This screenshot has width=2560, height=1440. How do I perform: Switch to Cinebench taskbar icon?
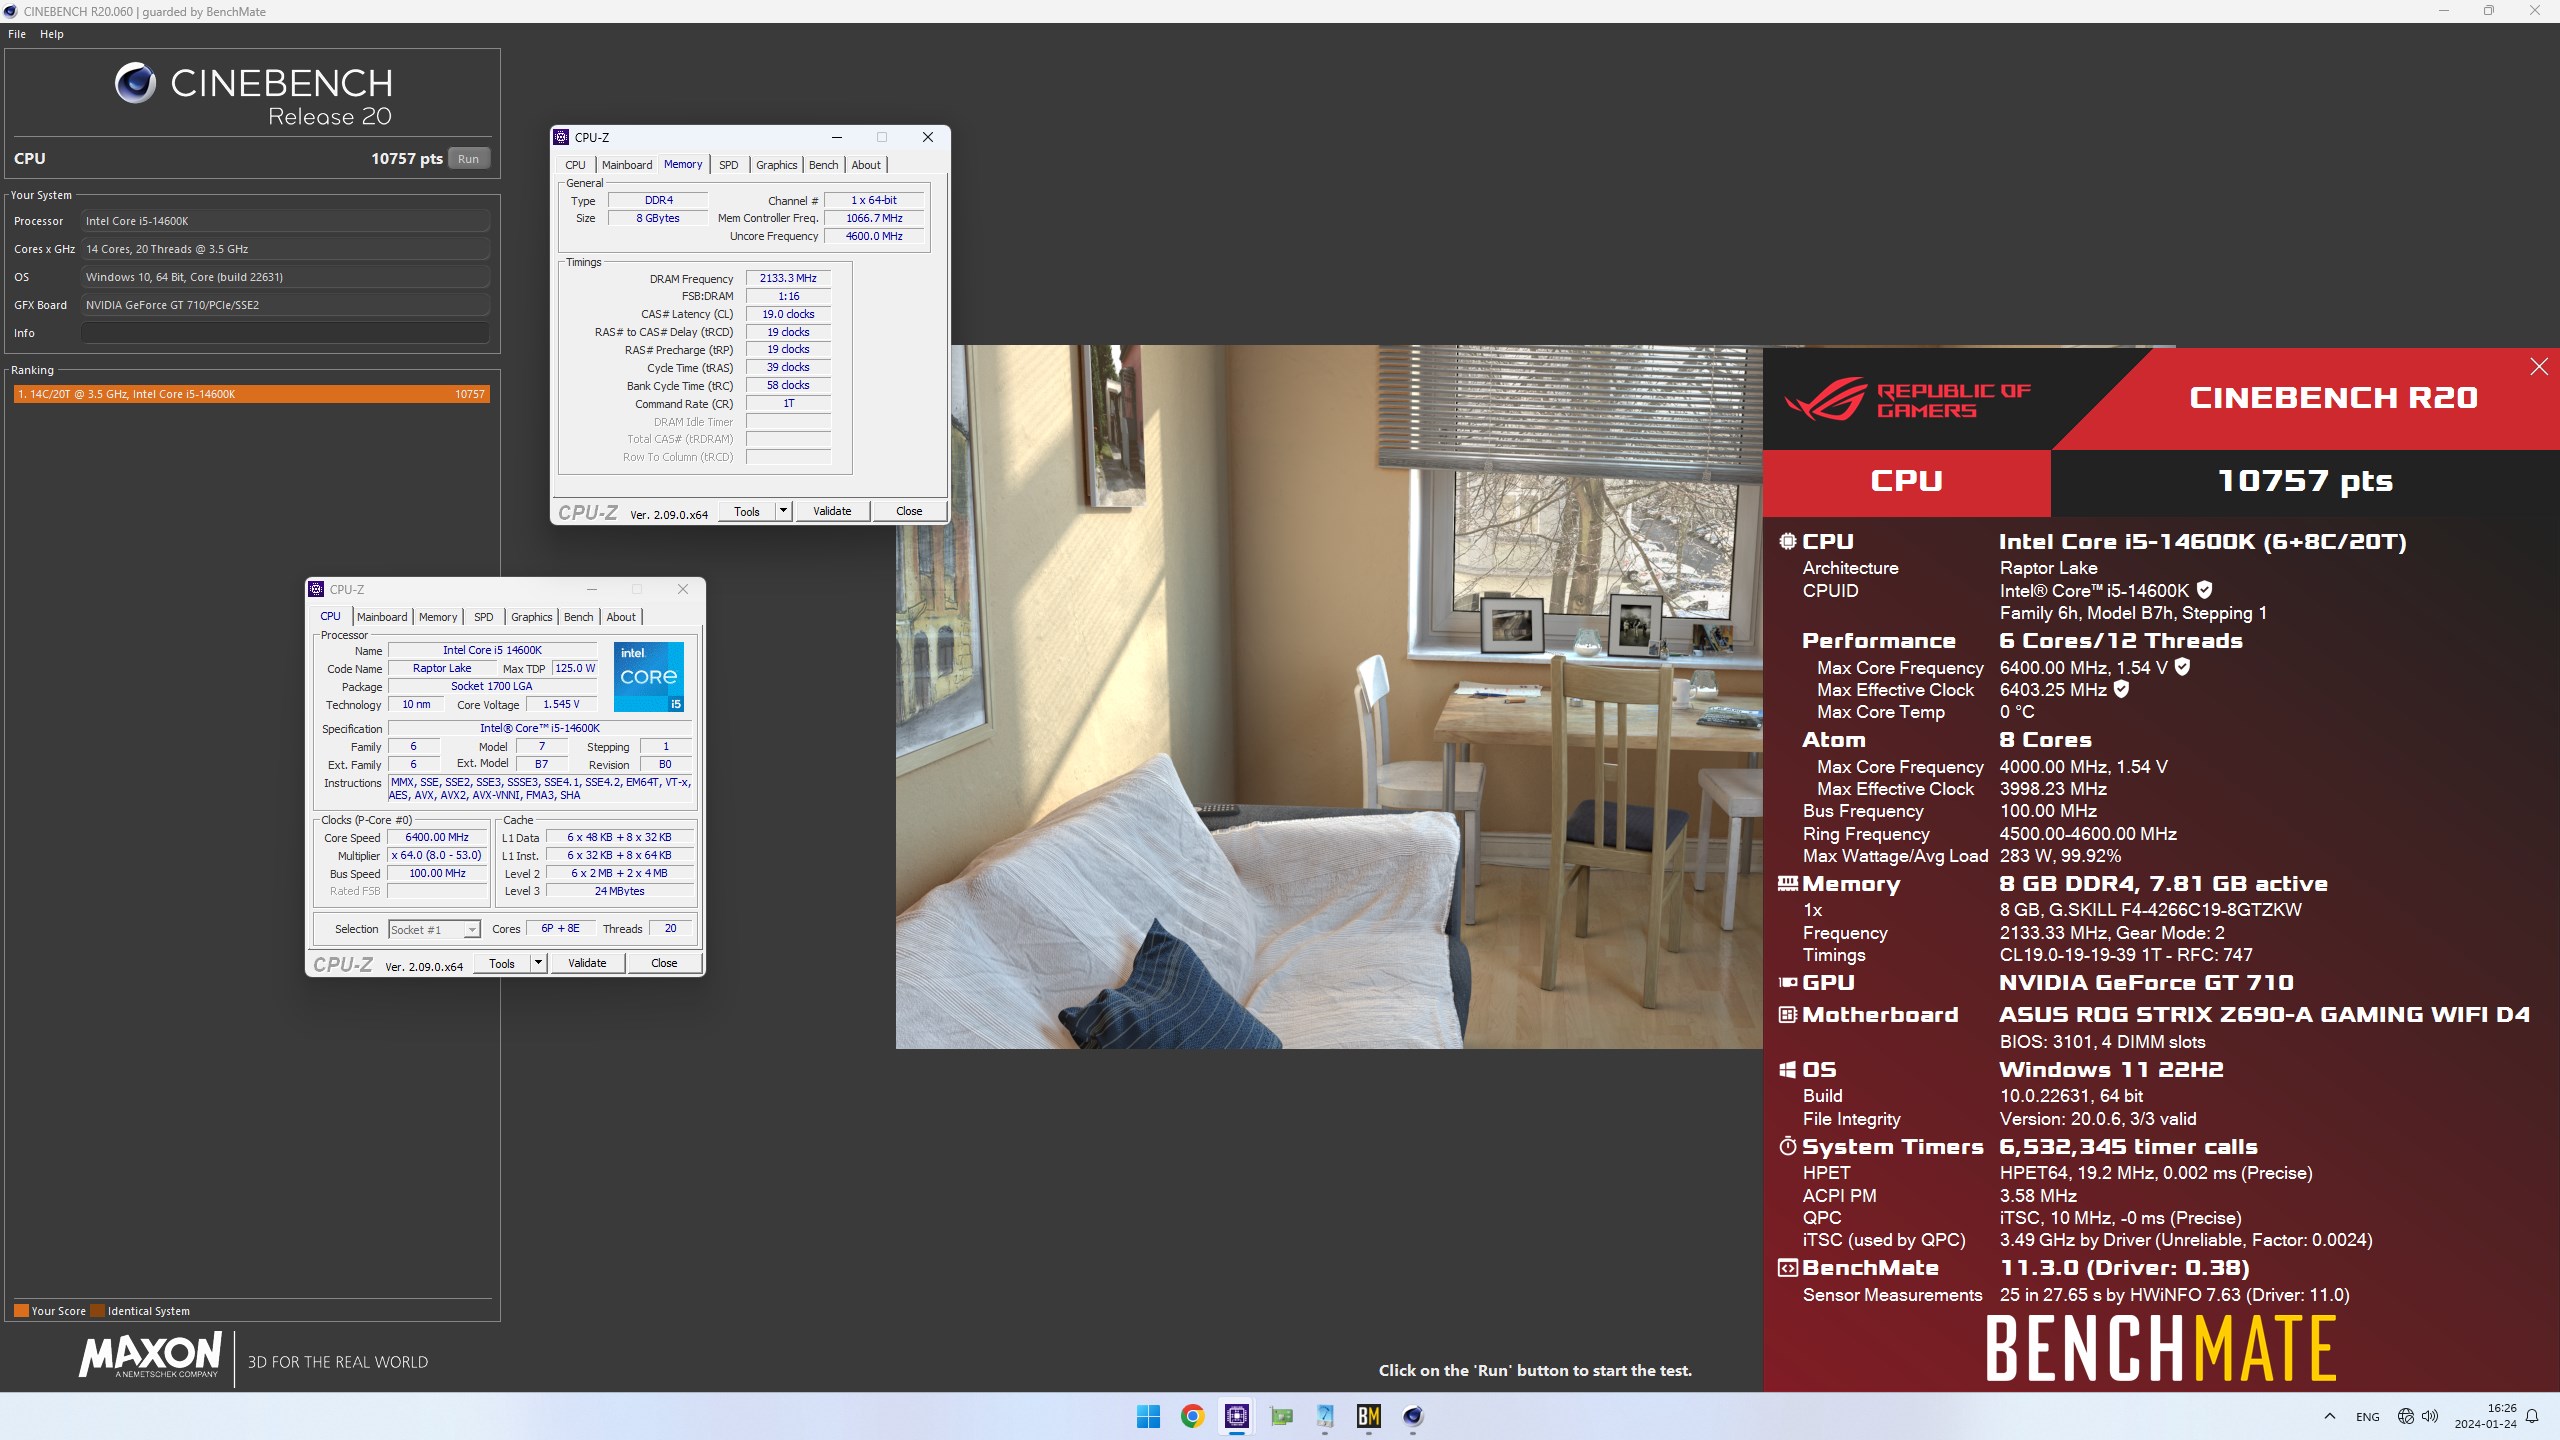[x=1413, y=1416]
